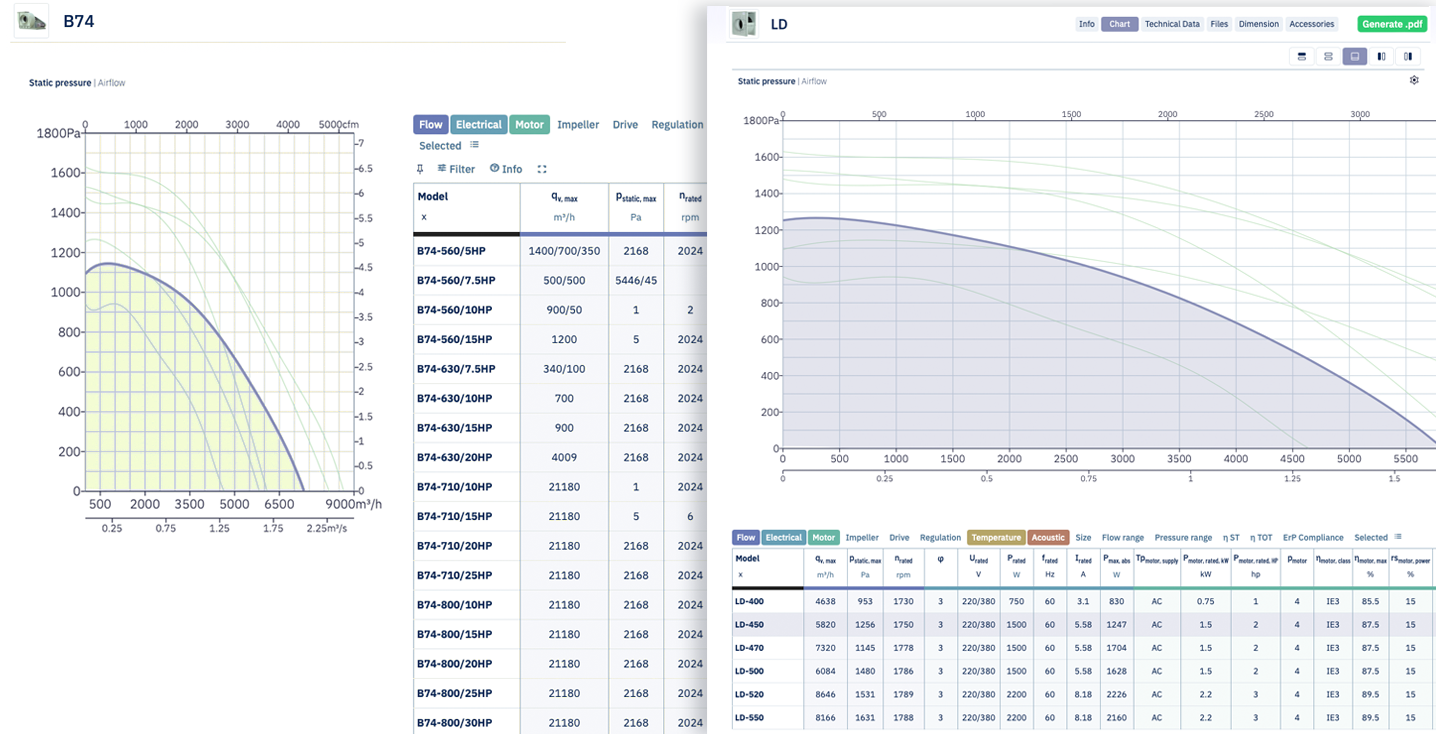Viewport: 1436px width, 734px height.
Task: Toggle Temperature column group in LD table
Action: pos(995,538)
